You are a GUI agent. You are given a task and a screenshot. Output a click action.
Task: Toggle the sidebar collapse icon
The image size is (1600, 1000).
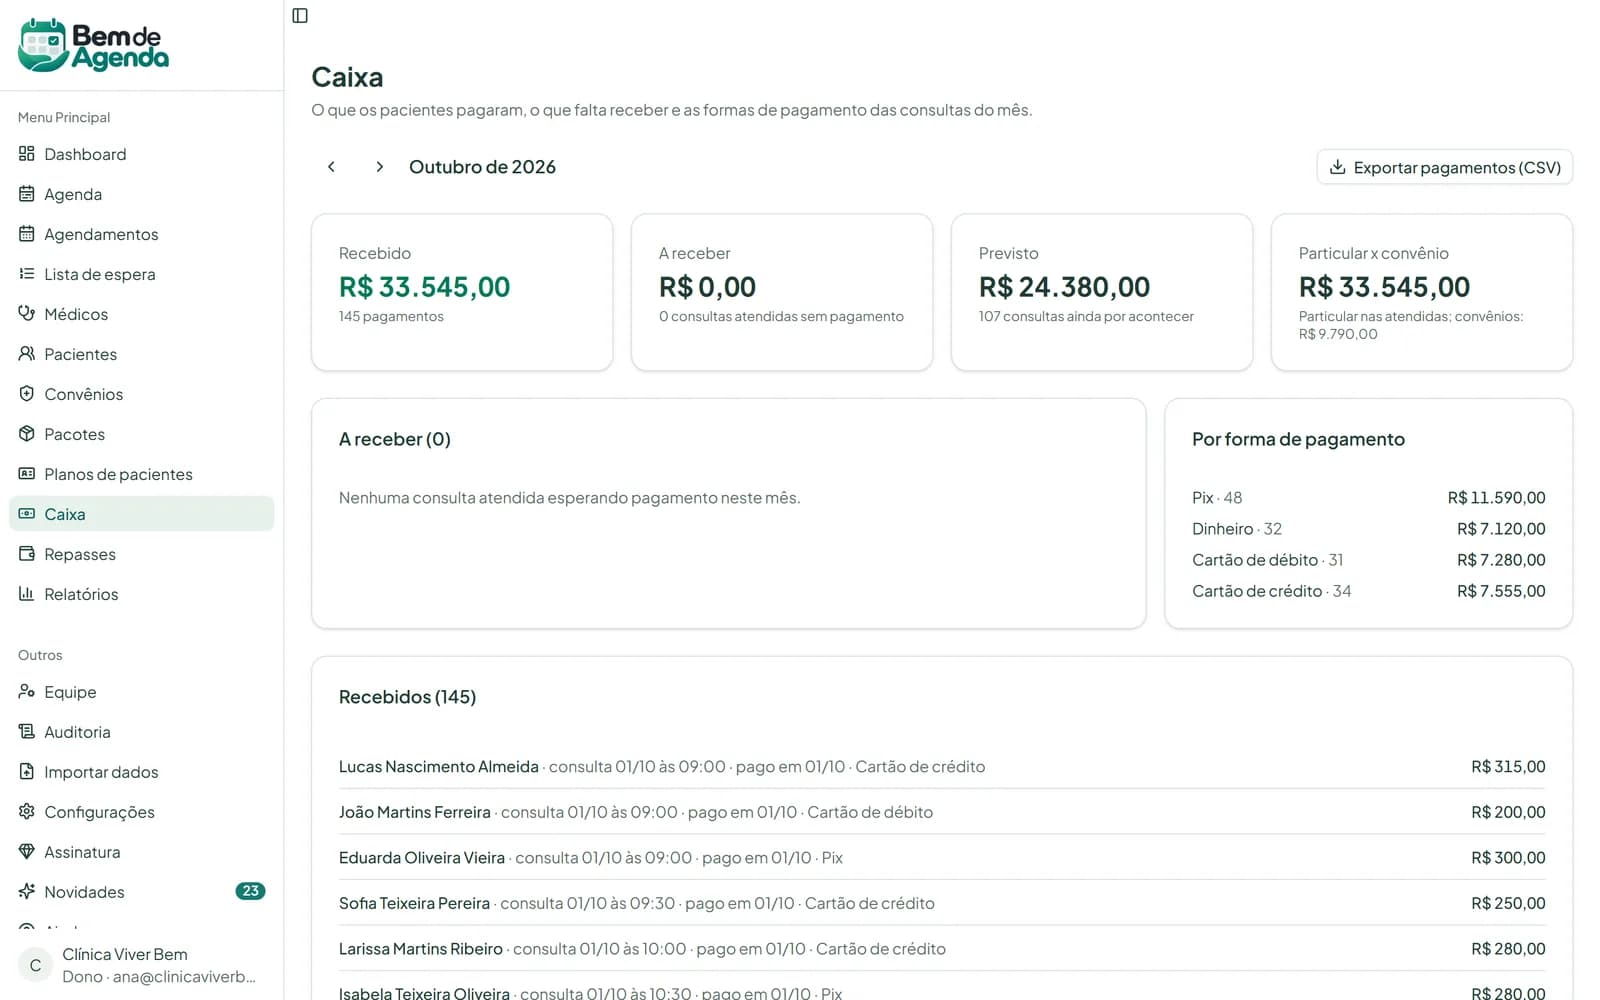pyautogui.click(x=300, y=15)
